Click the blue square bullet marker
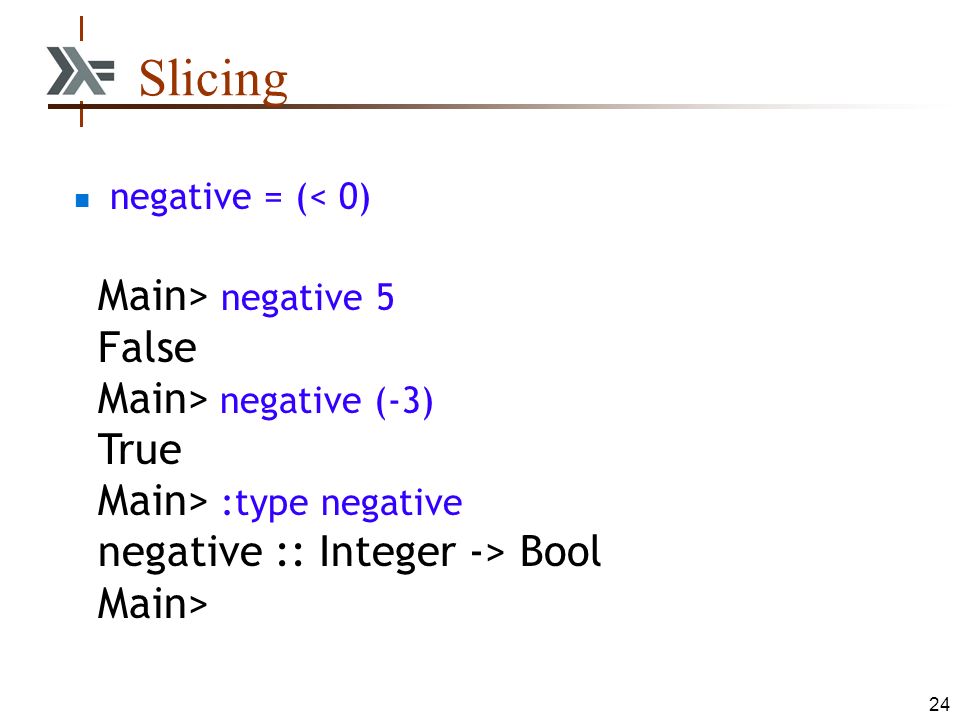This screenshot has width=960, height=720. click(x=82, y=200)
